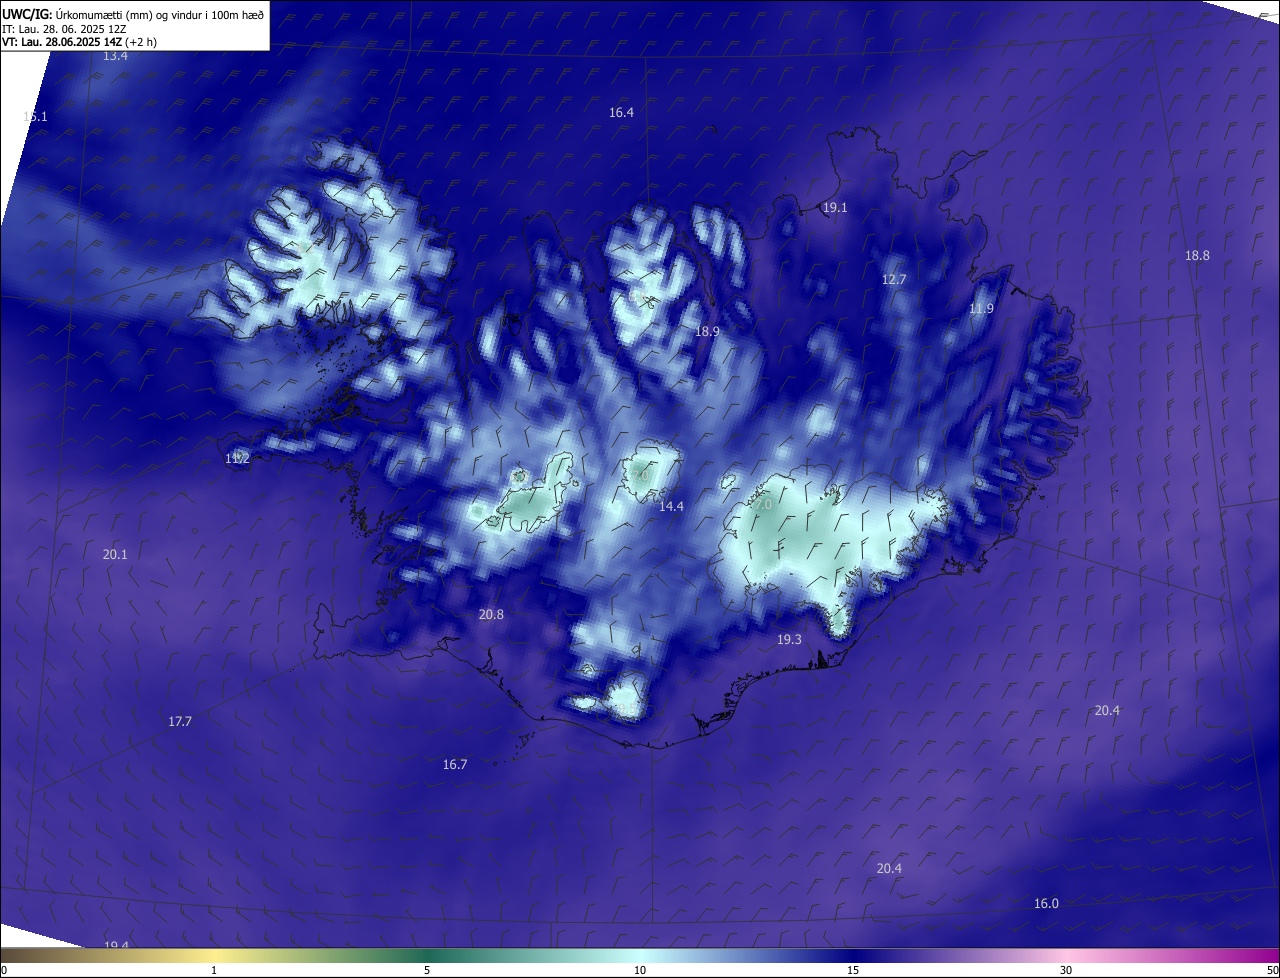Click the 18.8 value label
The image size is (1280, 978).
(1197, 256)
